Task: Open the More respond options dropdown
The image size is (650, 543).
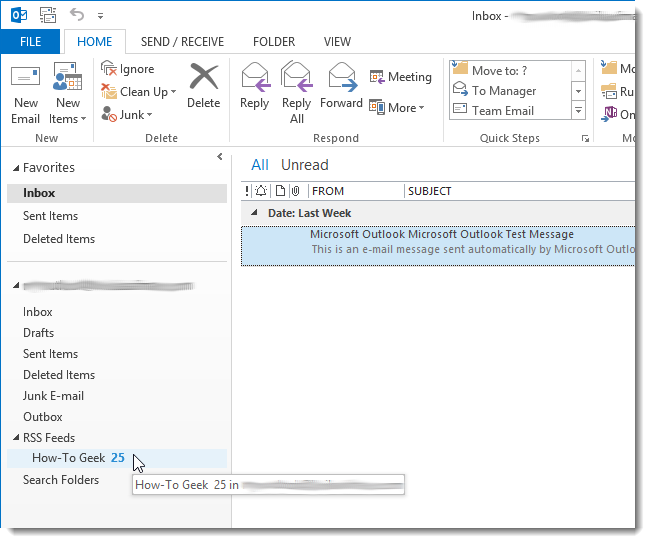Action: click(x=397, y=108)
